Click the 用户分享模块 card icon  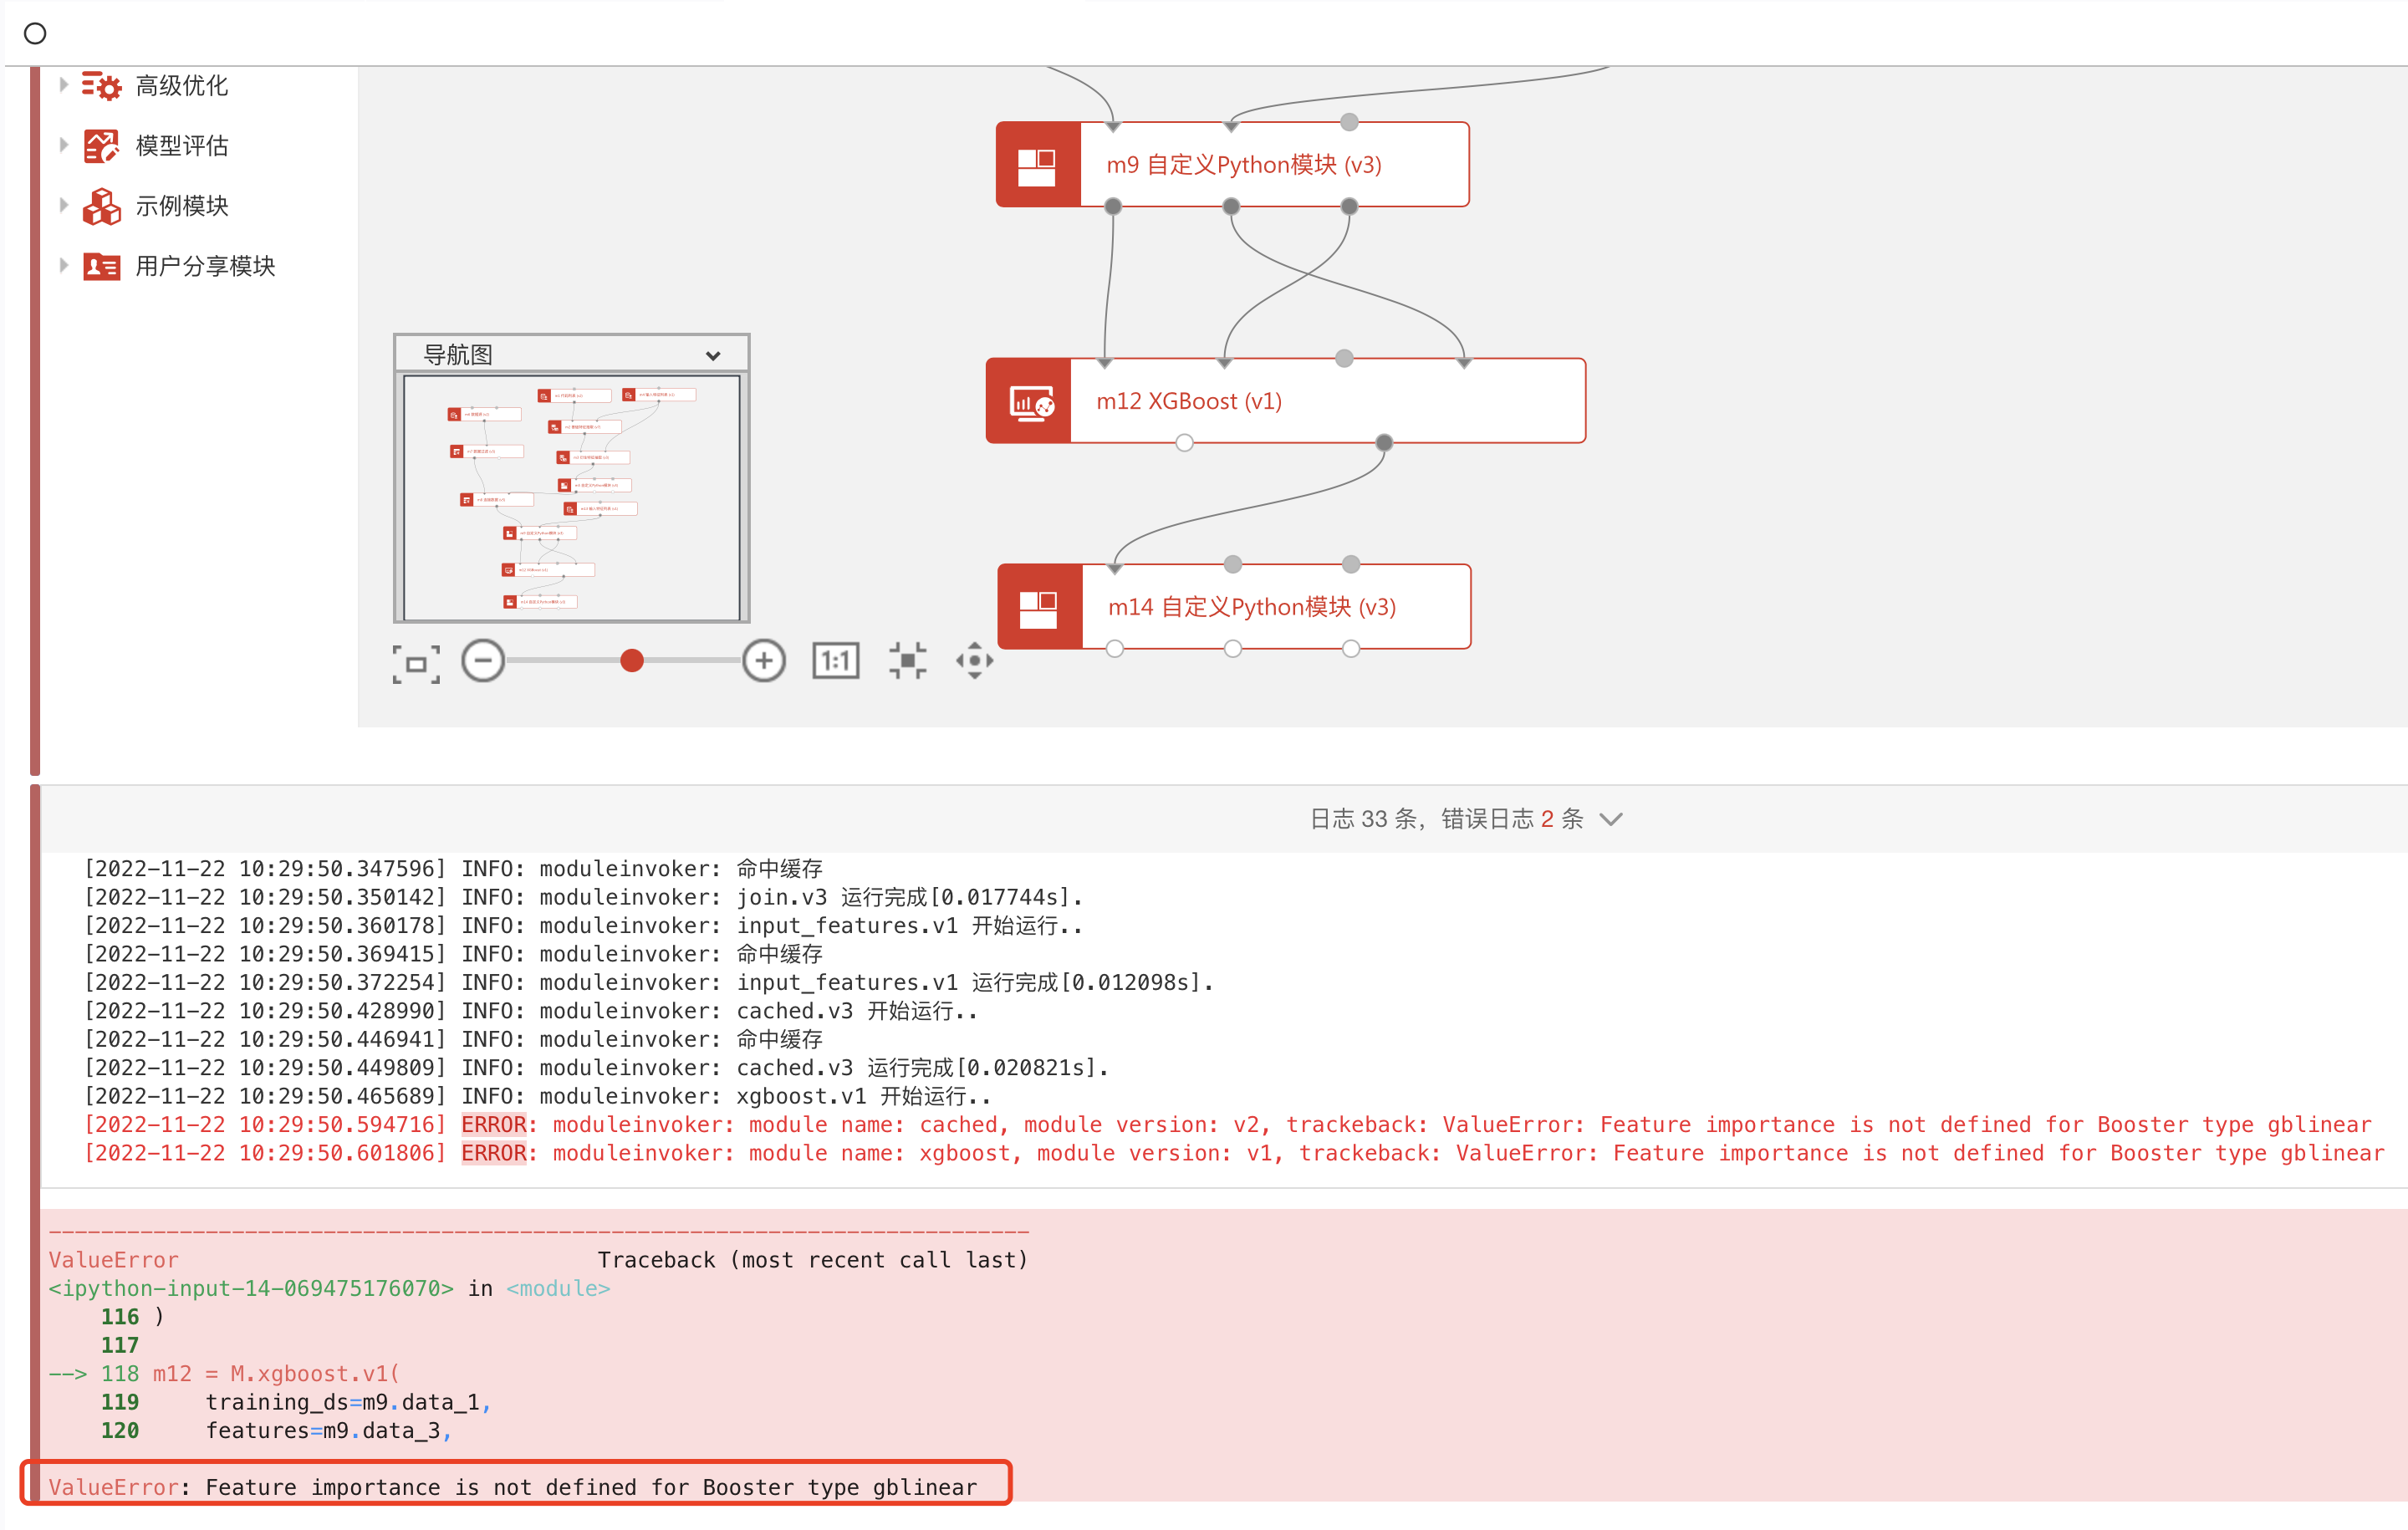[101, 266]
